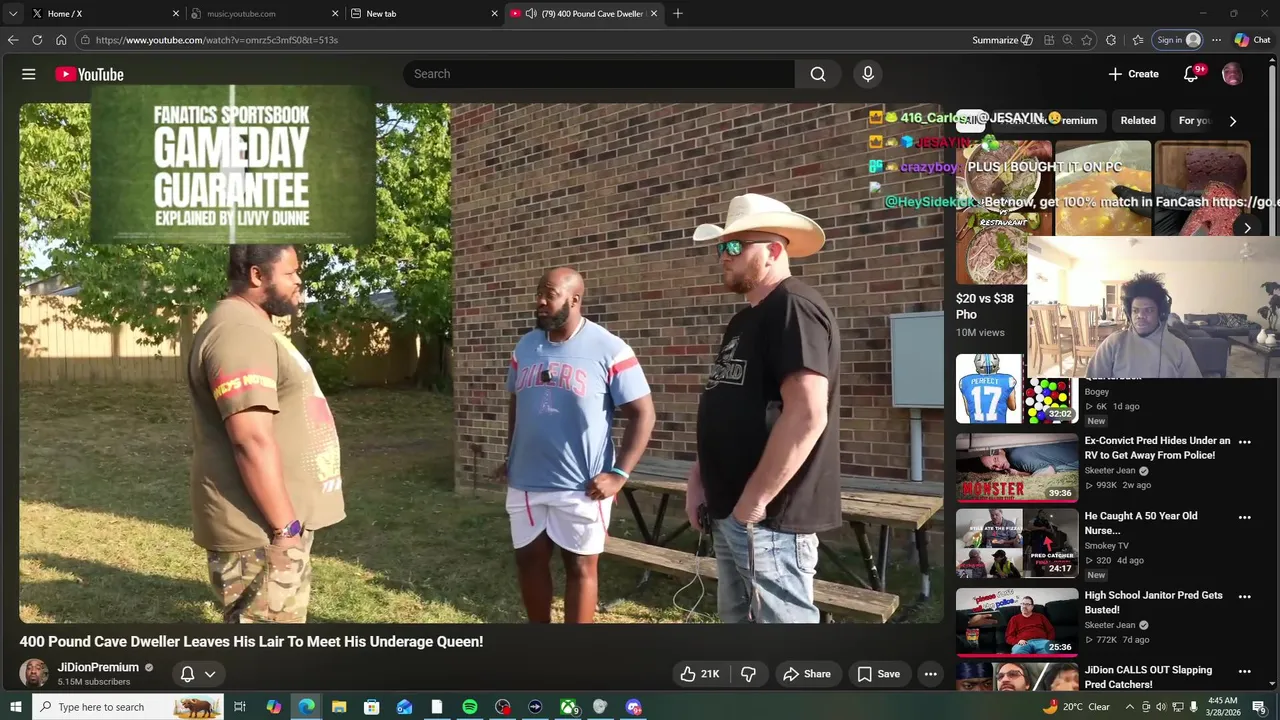Add page to favorites star
Image resolution: width=1280 pixels, height=720 pixels.
point(1087,40)
